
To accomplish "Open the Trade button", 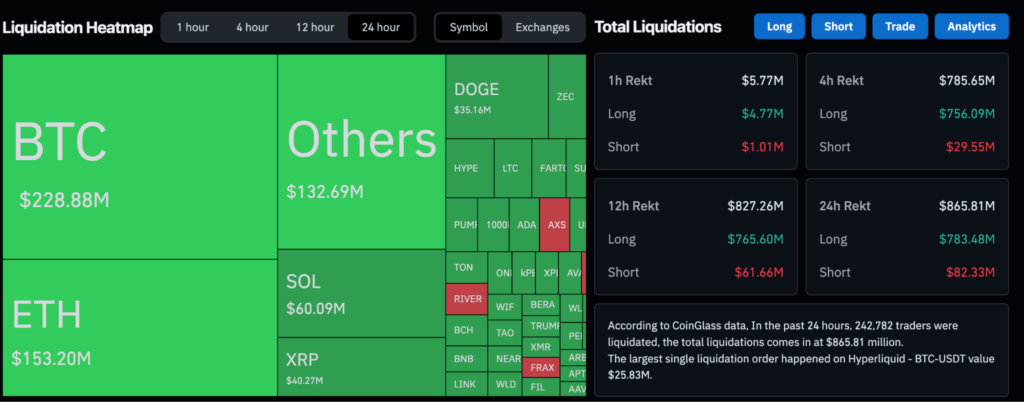I will (x=899, y=27).
